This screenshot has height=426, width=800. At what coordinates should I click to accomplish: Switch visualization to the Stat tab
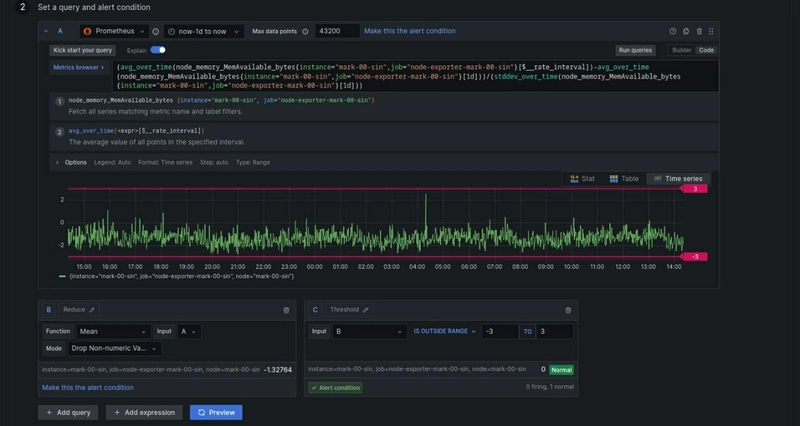582,178
